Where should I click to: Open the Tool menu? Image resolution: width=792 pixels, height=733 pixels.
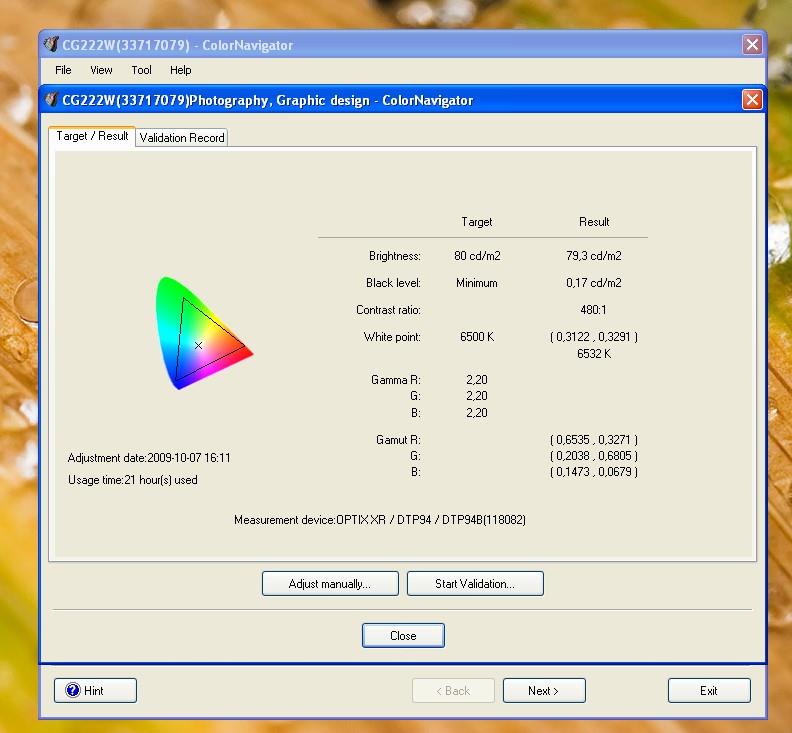coord(141,70)
